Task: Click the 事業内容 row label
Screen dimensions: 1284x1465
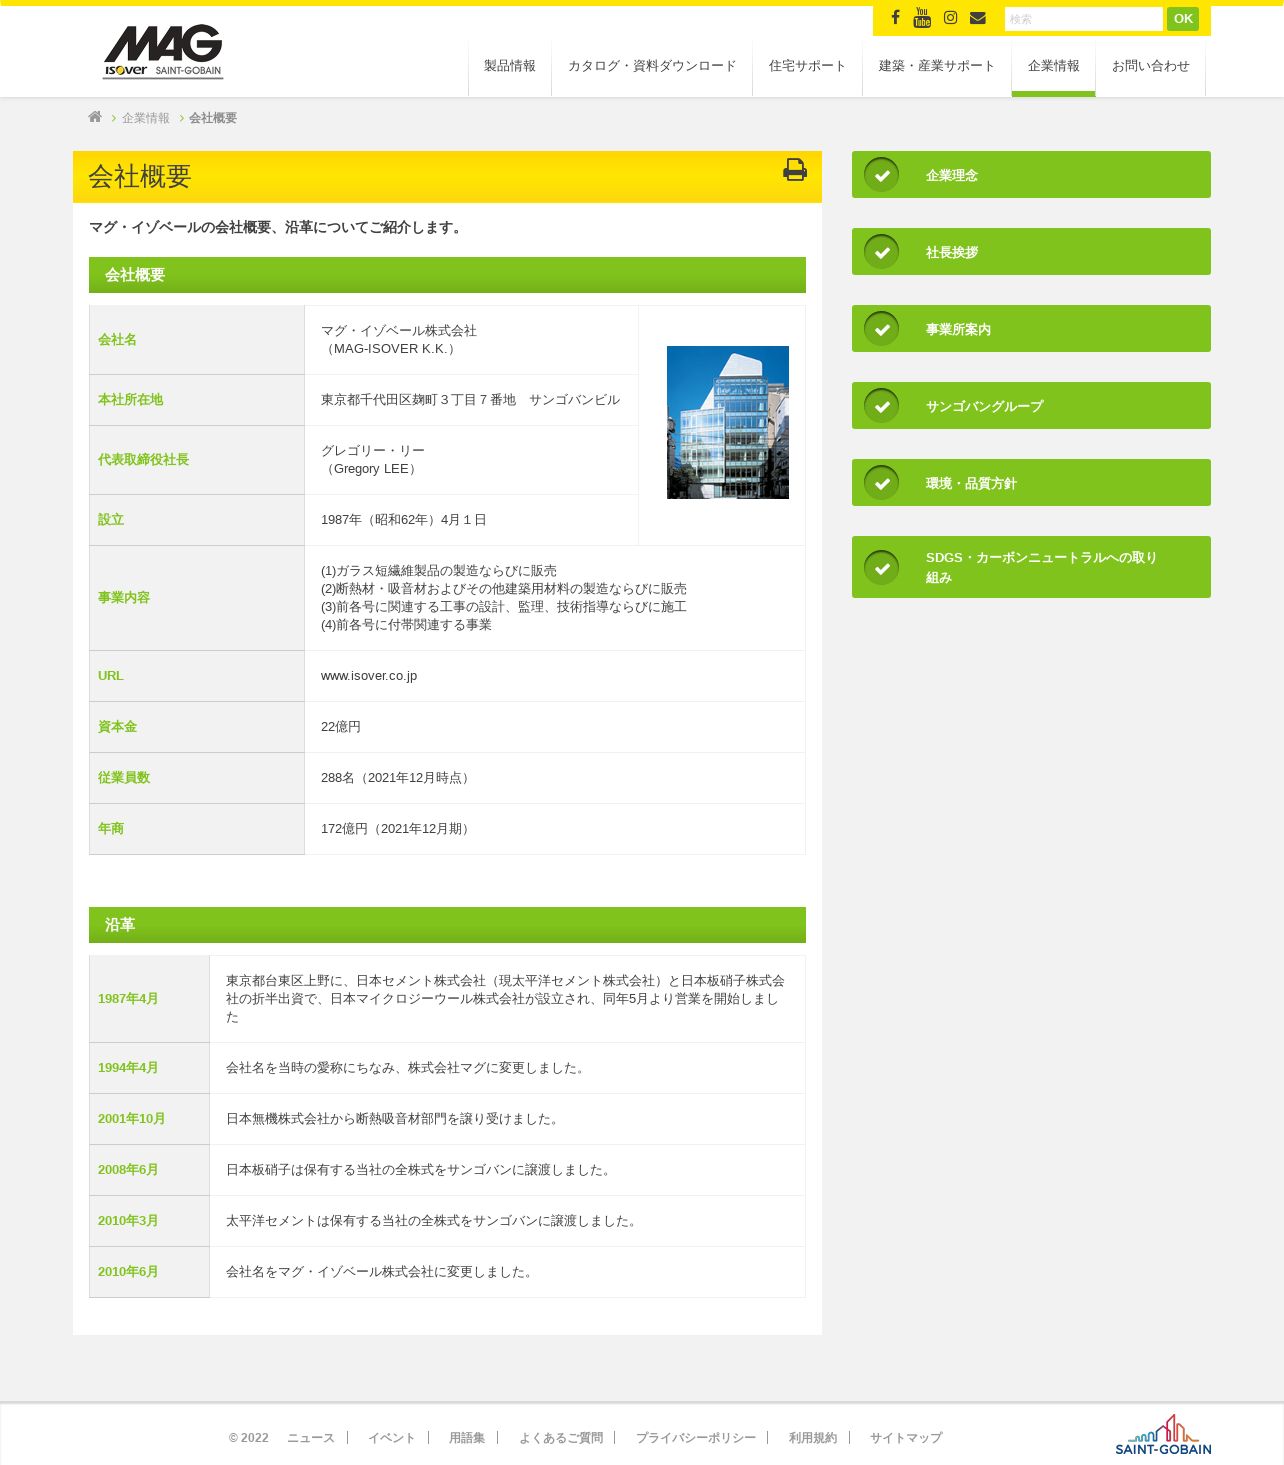Action: point(124,598)
